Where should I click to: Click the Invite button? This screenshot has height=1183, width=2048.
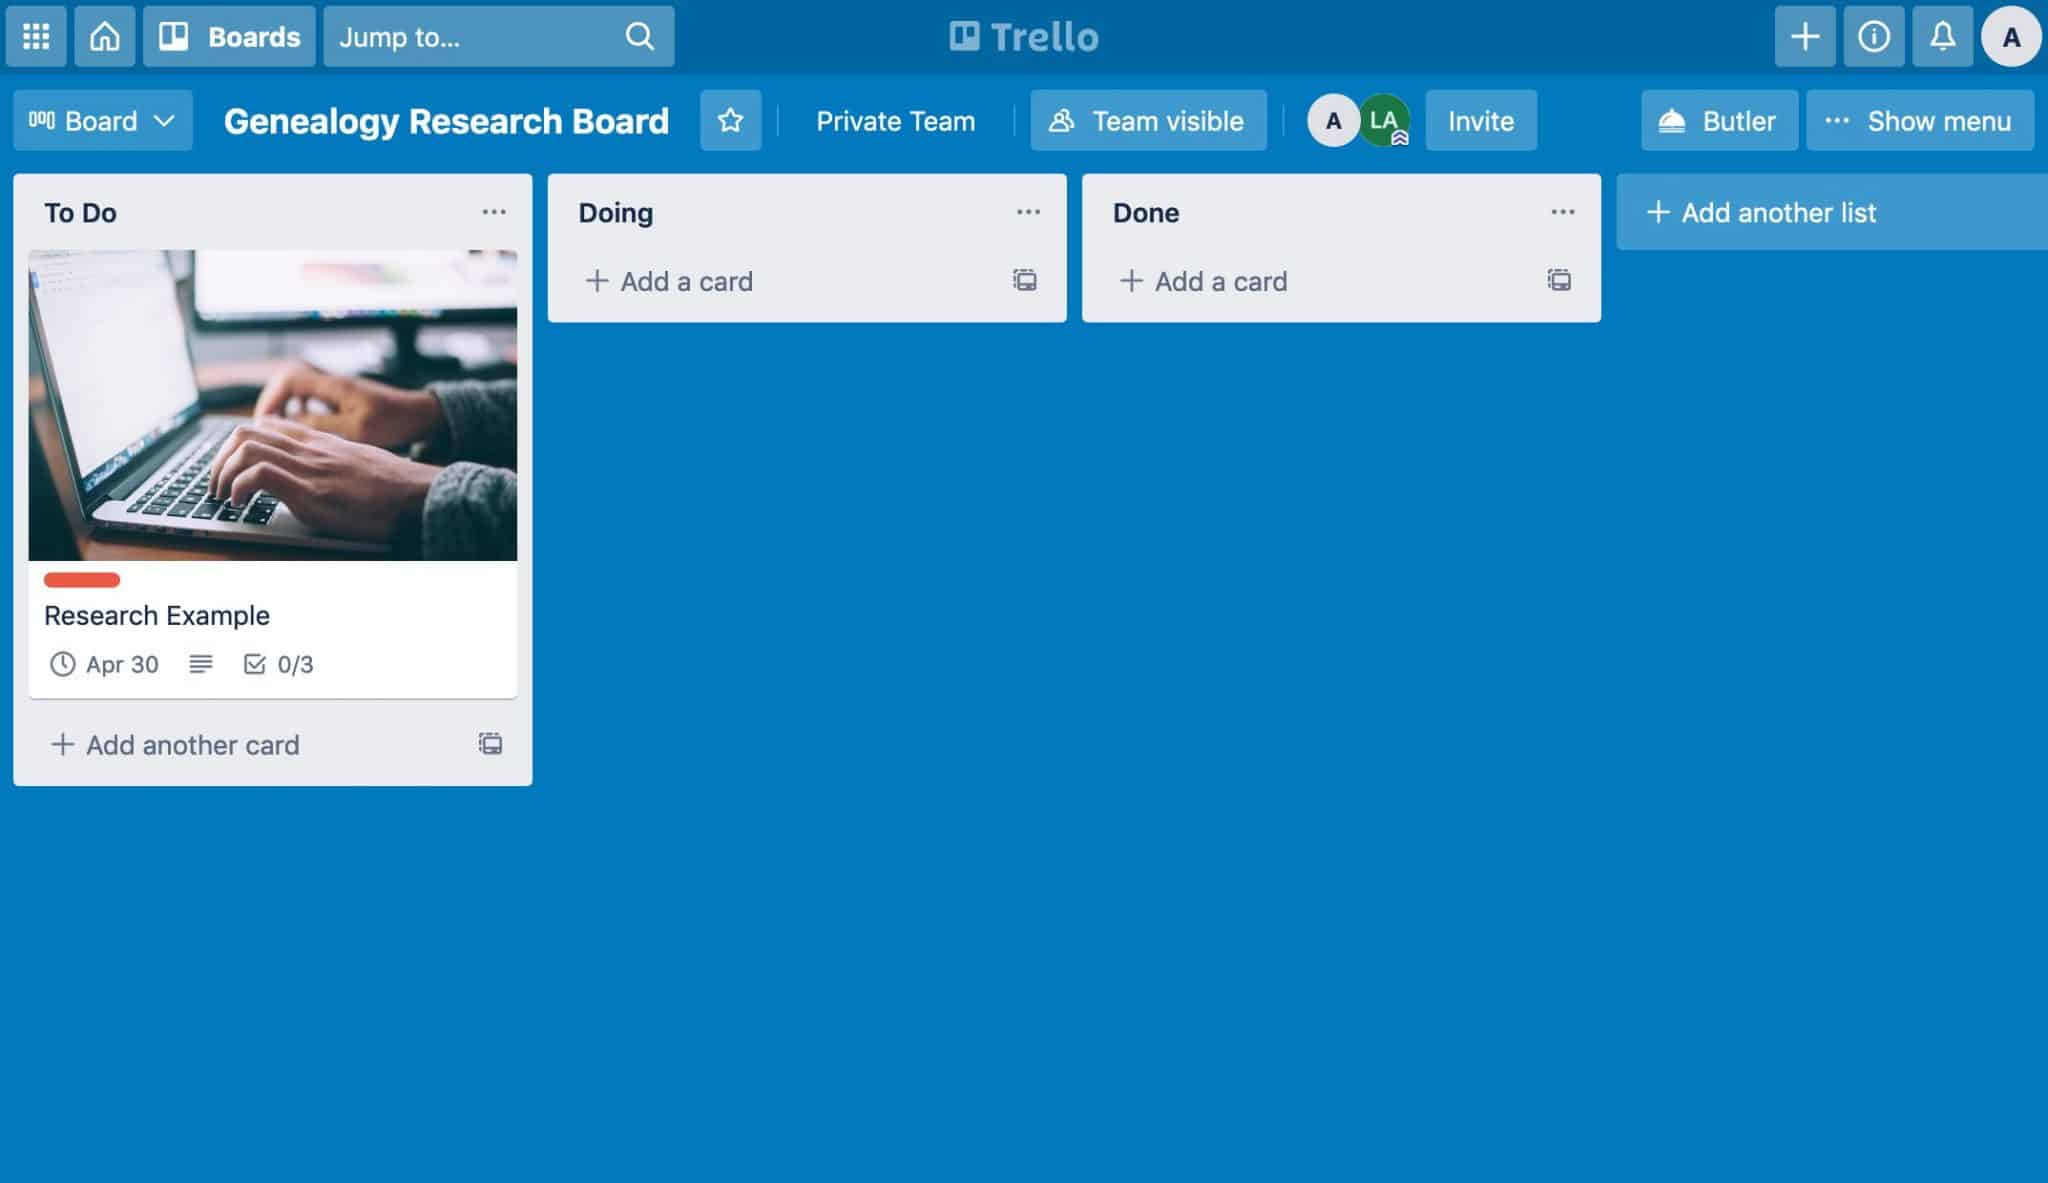pyautogui.click(x=1481, y=120)
